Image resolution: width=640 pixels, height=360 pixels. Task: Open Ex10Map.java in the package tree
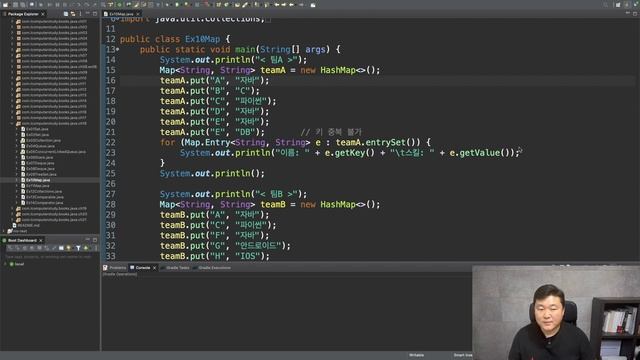pyautogui.click(x=38, y=180)
